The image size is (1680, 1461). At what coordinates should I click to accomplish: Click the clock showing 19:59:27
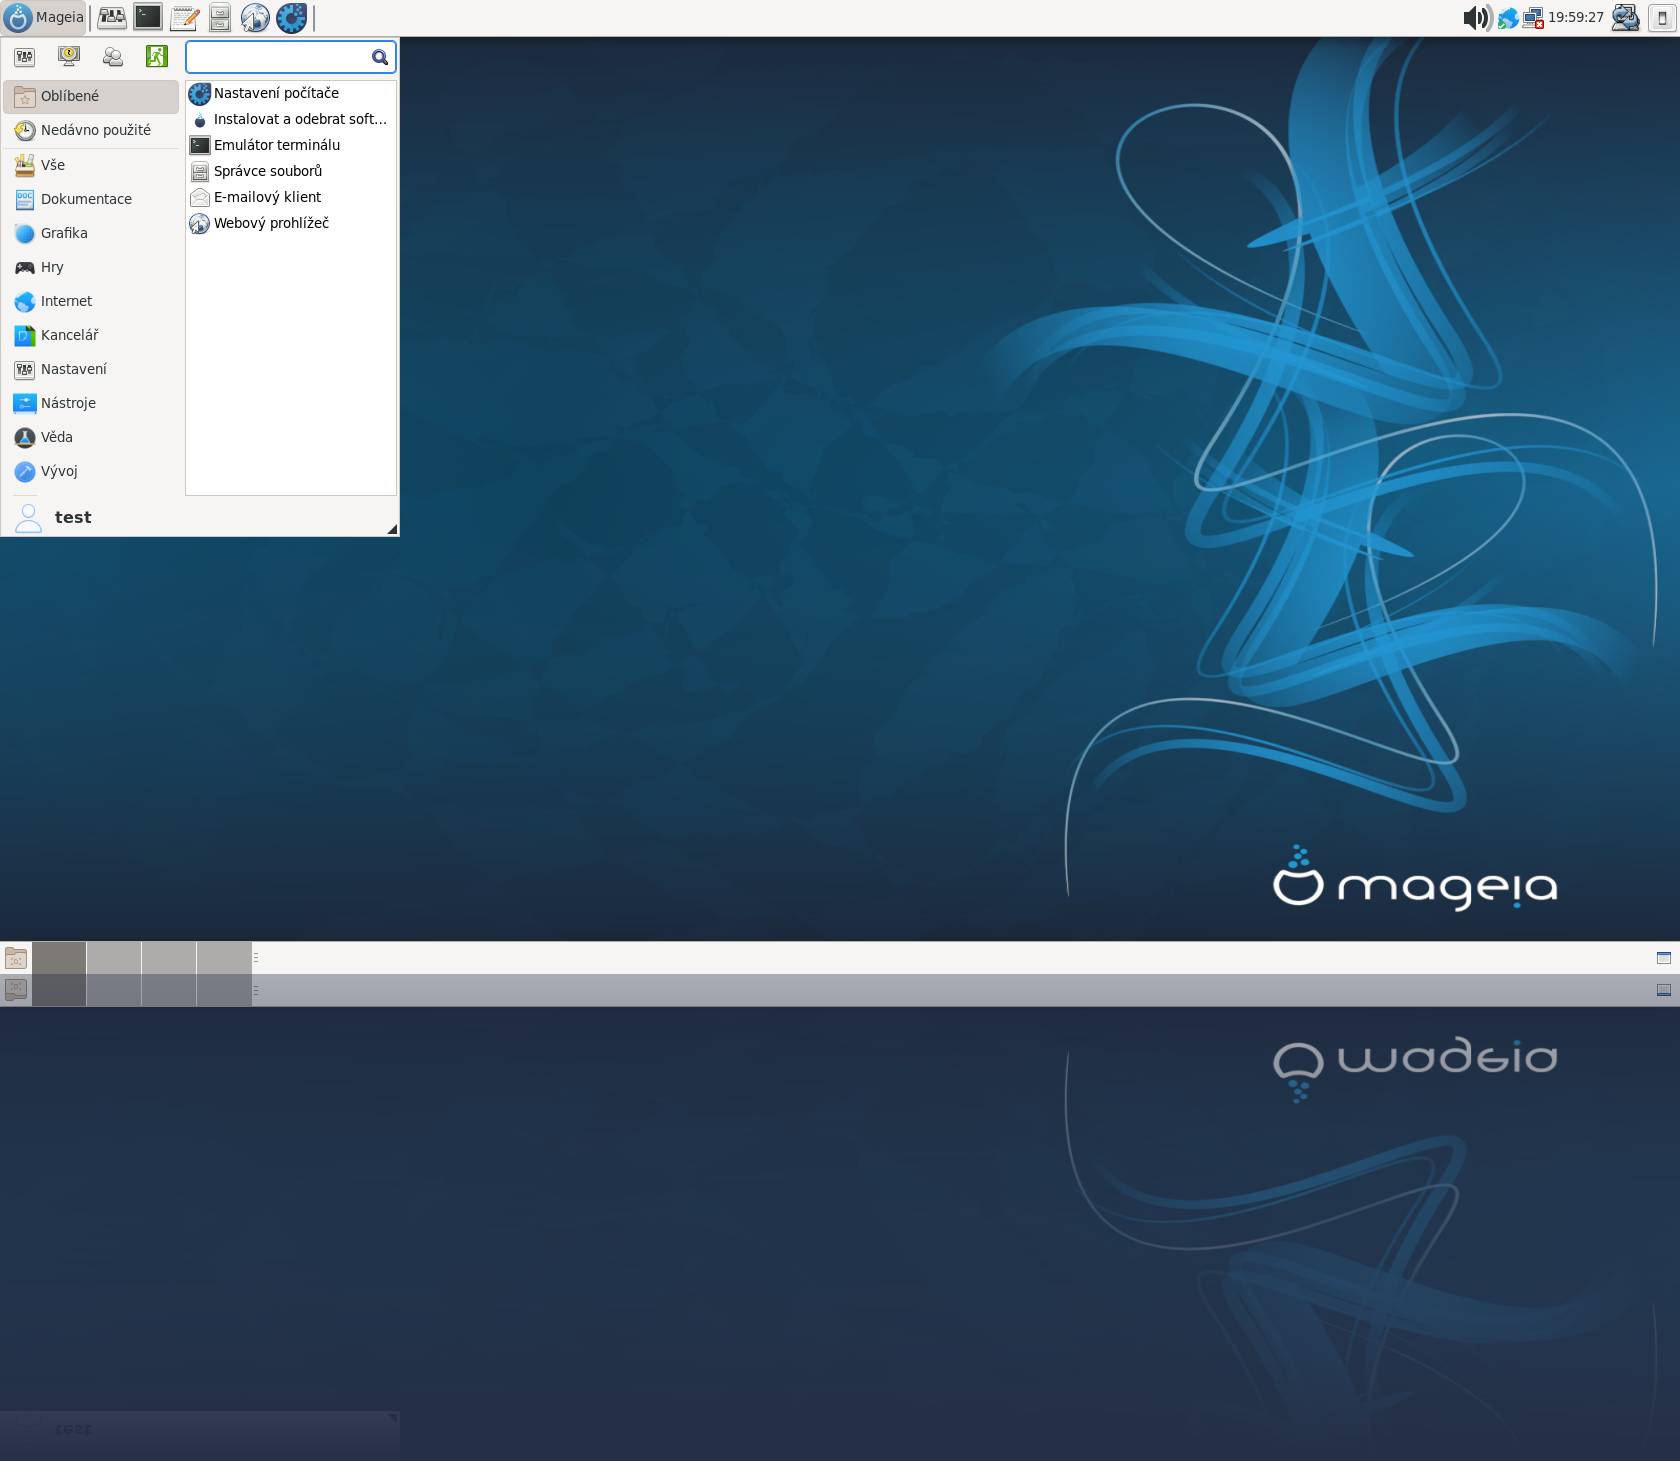coord(1576,17)
